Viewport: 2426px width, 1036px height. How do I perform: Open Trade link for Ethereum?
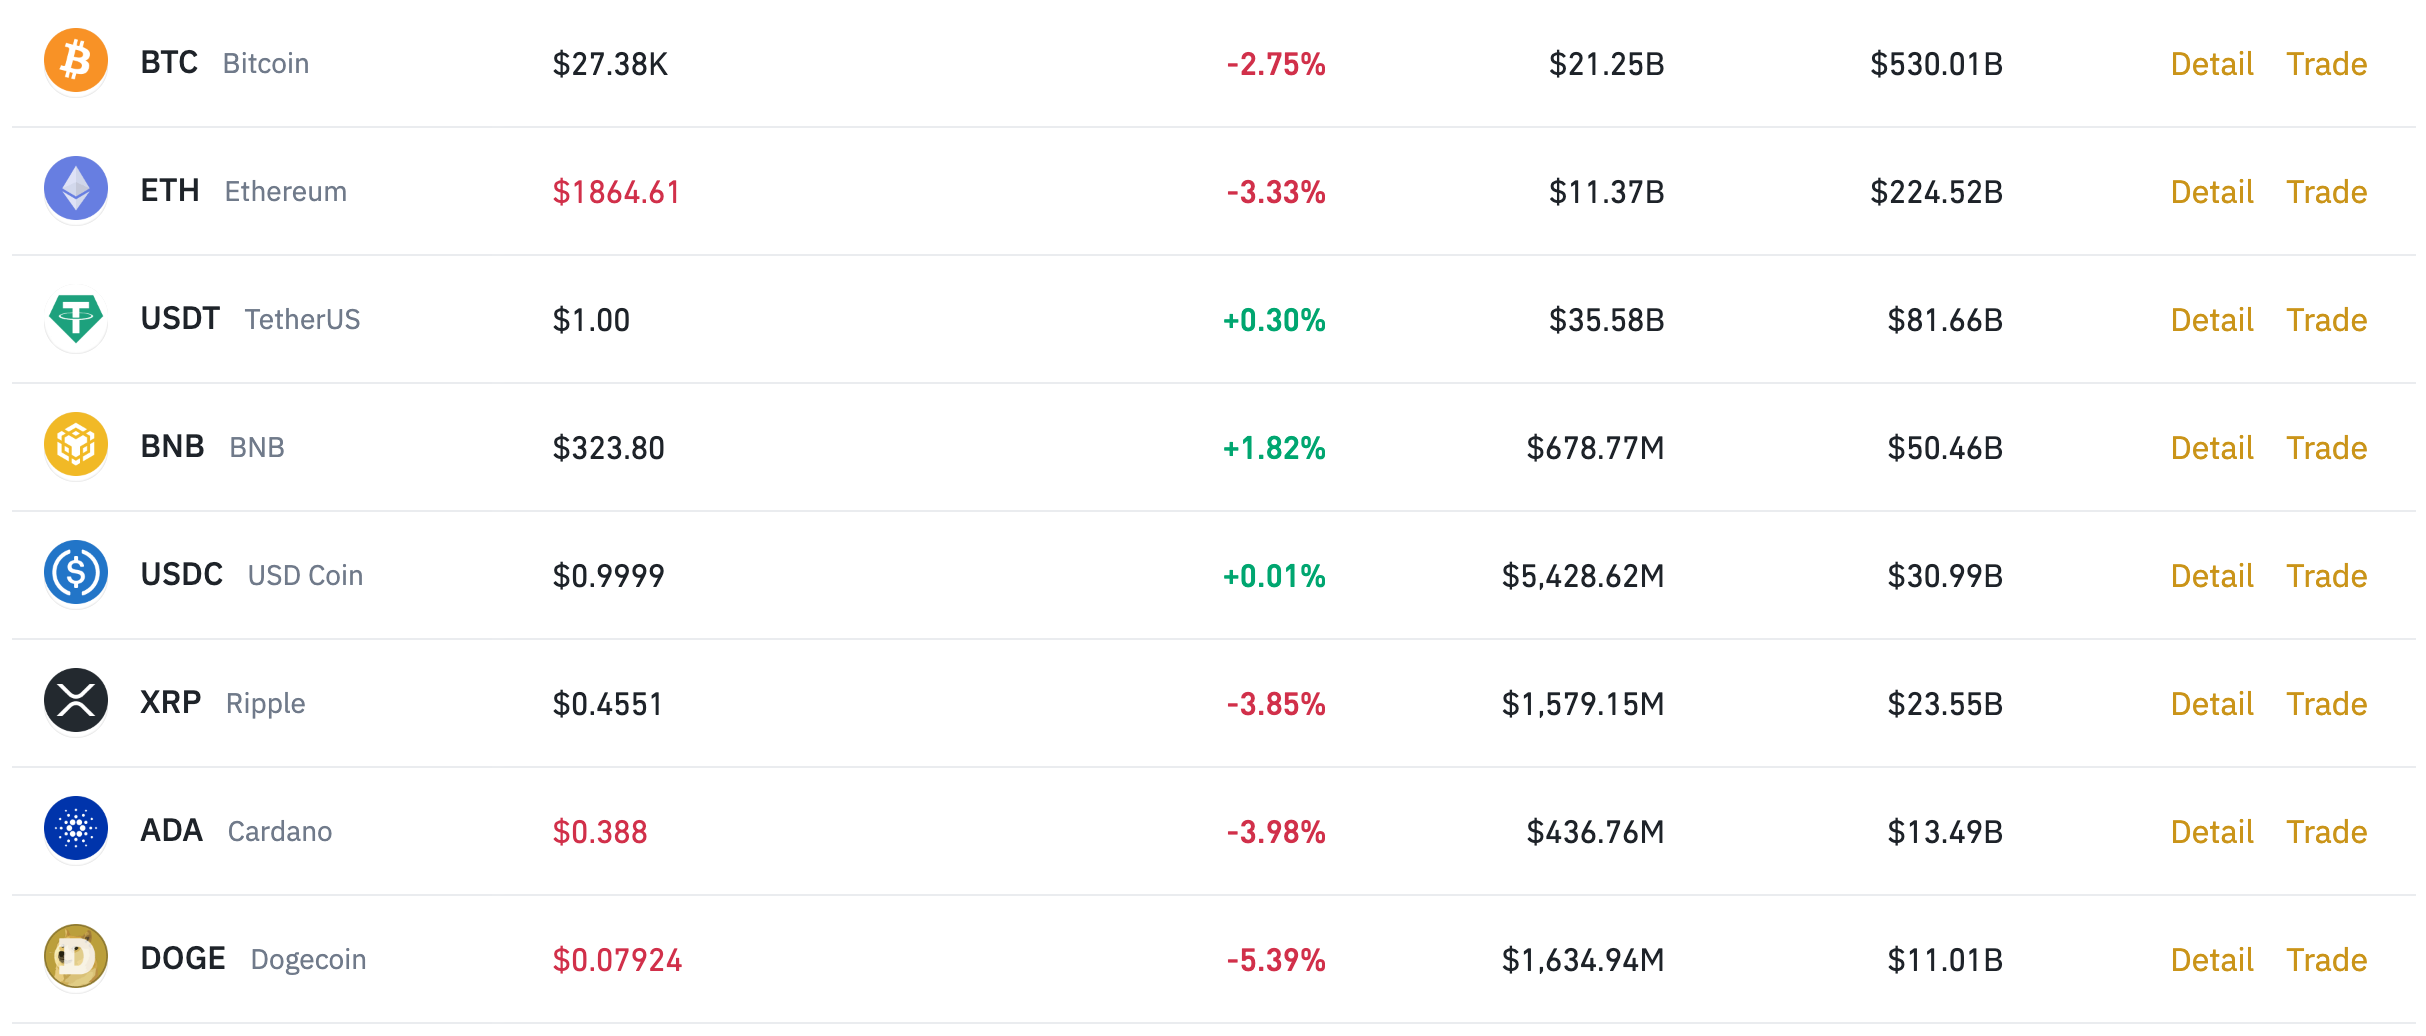click(2326, 192)
